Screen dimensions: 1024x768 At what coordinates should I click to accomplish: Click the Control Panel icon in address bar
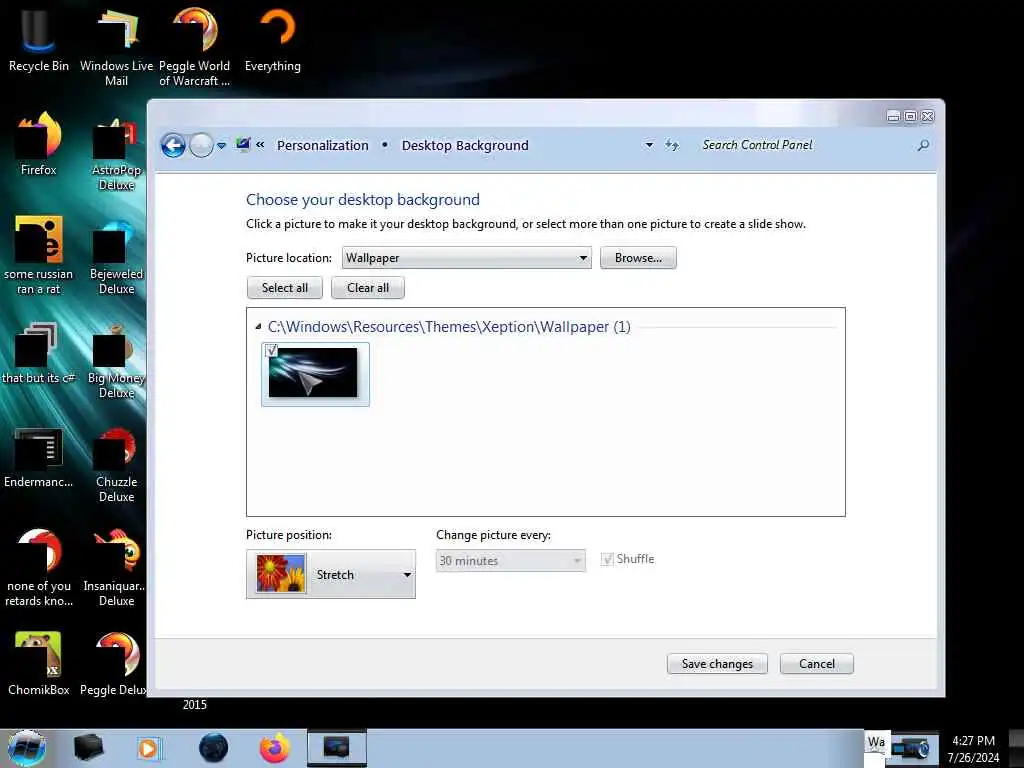(243, 144)
